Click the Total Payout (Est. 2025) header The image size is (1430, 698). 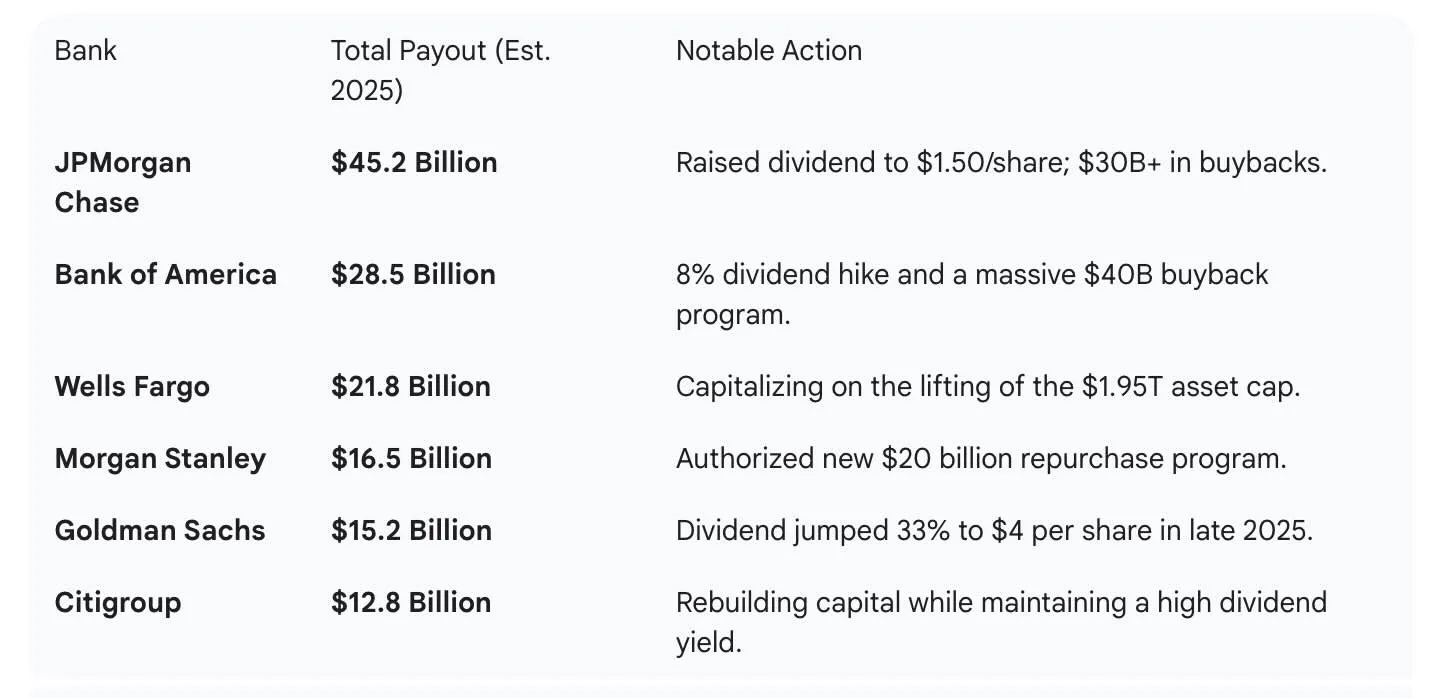440,70
